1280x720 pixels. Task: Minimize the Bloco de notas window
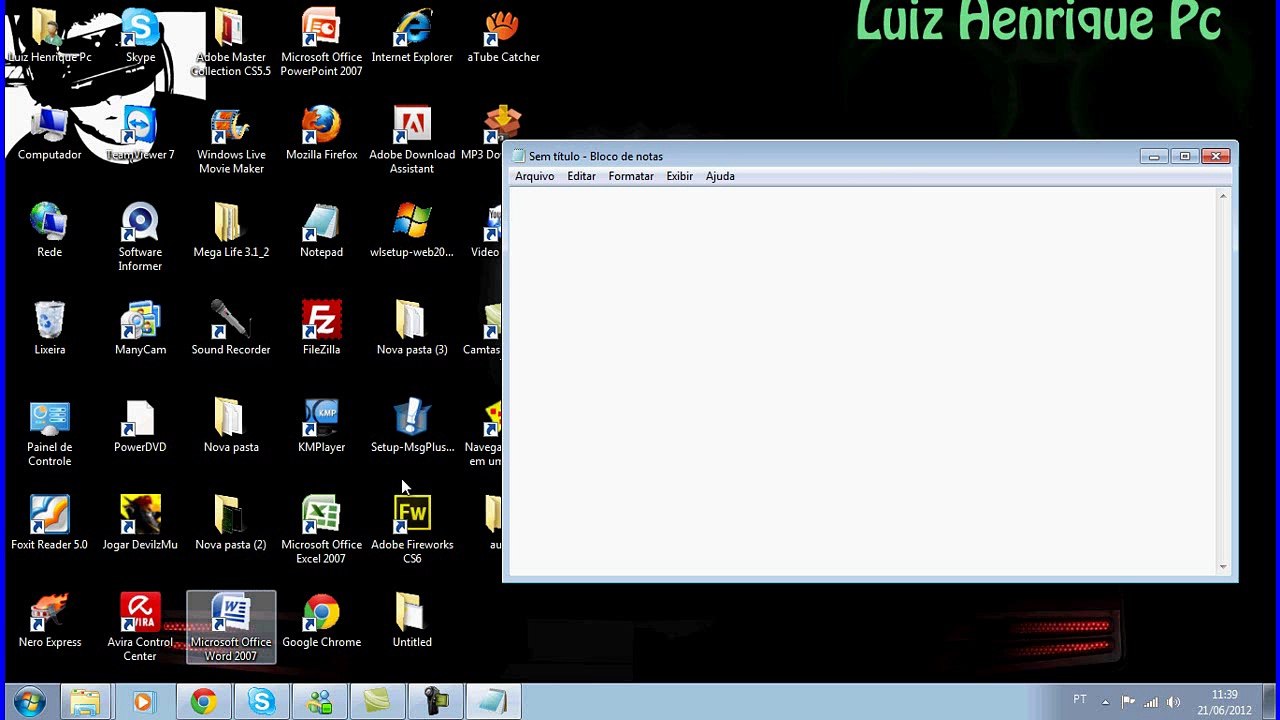pyautogui.click(x=1153, y=156)
